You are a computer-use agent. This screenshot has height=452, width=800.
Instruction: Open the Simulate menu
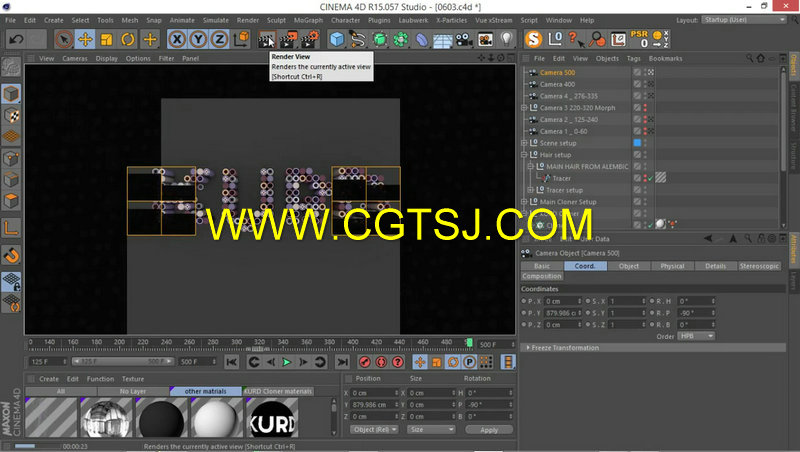coord(216,20)
